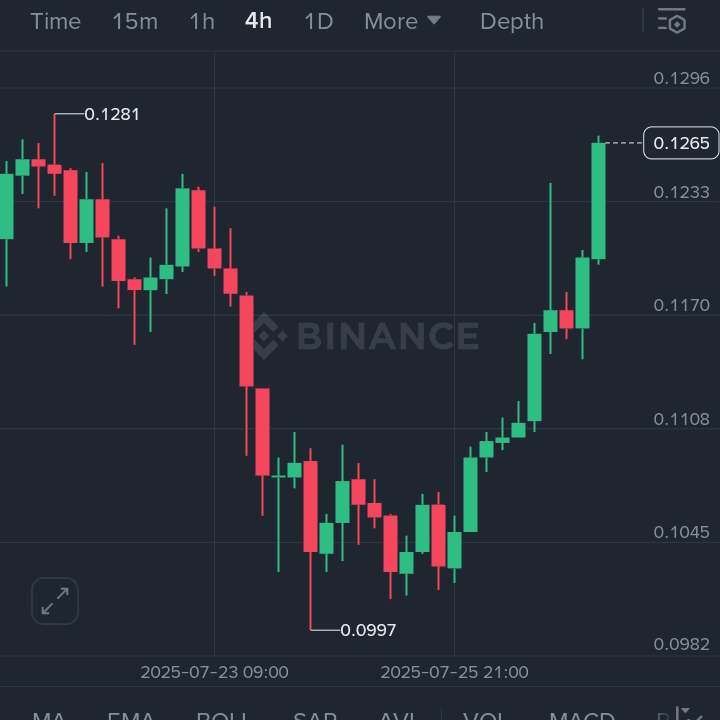Click the 0.0997 low price marker
This screenshot has width=720, height=720.
(x=368, y=630)
